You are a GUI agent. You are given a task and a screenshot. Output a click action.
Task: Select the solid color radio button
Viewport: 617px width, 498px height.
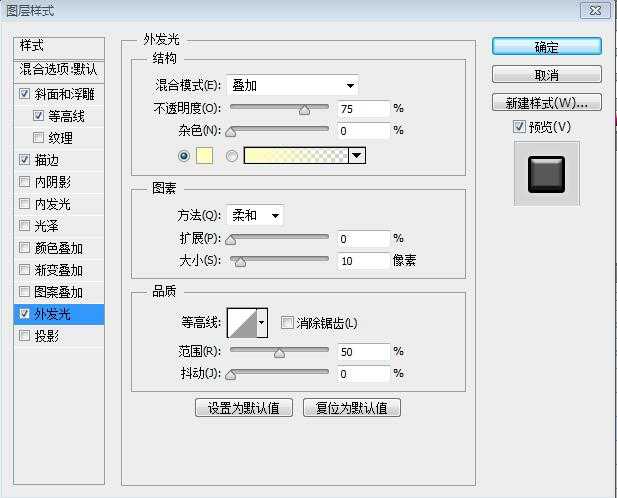[x=184, y=156]
